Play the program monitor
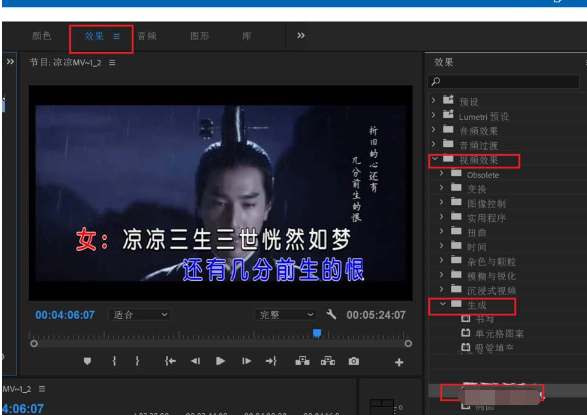 coord(220,361)
